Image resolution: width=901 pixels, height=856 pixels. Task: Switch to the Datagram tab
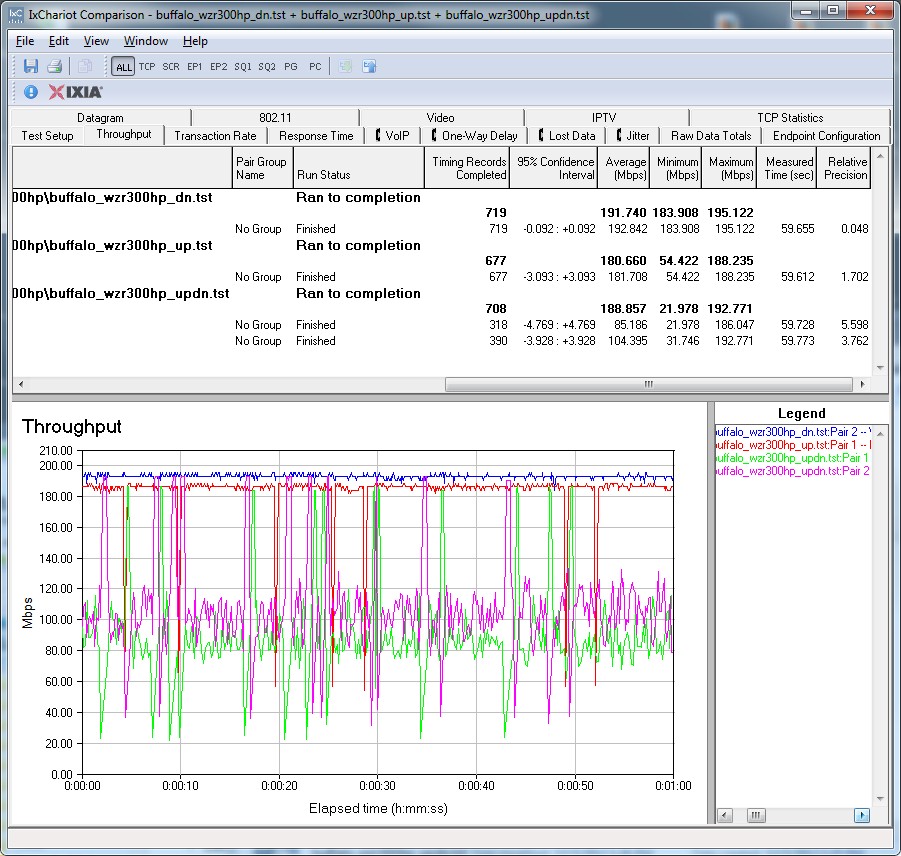click(x=101, y=118)
